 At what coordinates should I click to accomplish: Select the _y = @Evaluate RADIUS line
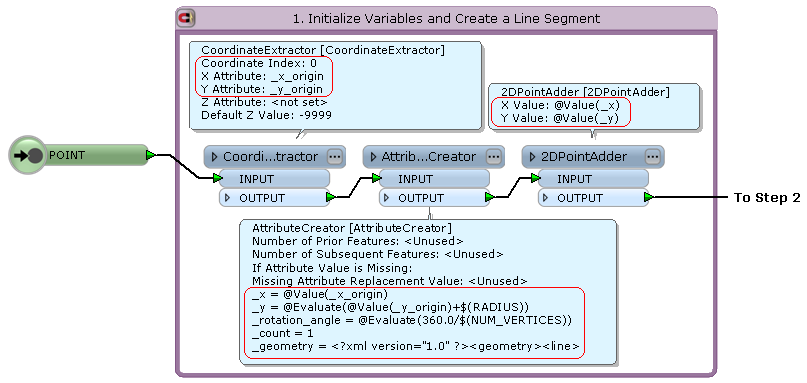pos(390,307)
